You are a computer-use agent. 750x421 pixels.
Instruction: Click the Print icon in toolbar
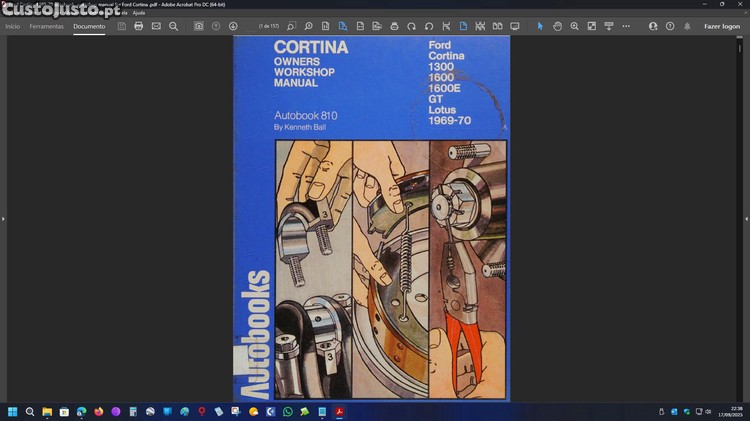pos(138,26)
